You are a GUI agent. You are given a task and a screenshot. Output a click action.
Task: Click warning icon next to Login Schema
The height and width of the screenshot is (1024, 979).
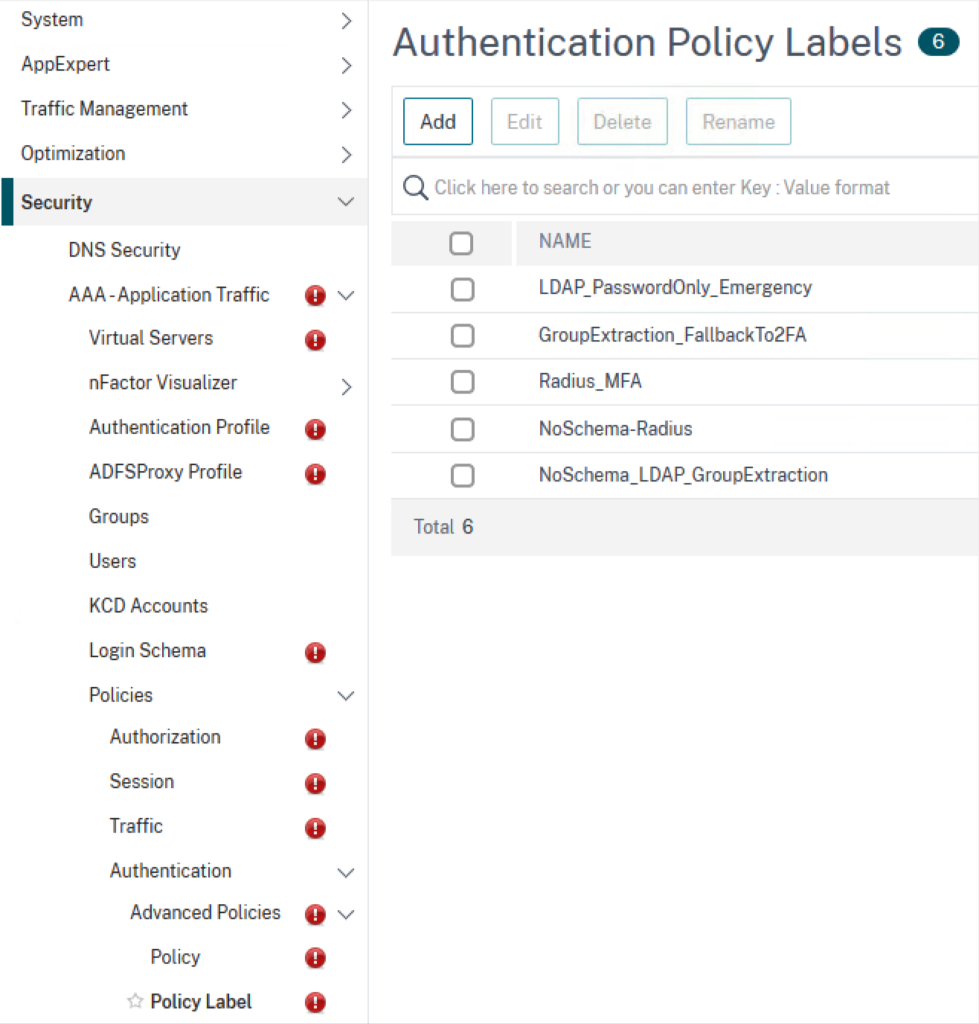315,652
